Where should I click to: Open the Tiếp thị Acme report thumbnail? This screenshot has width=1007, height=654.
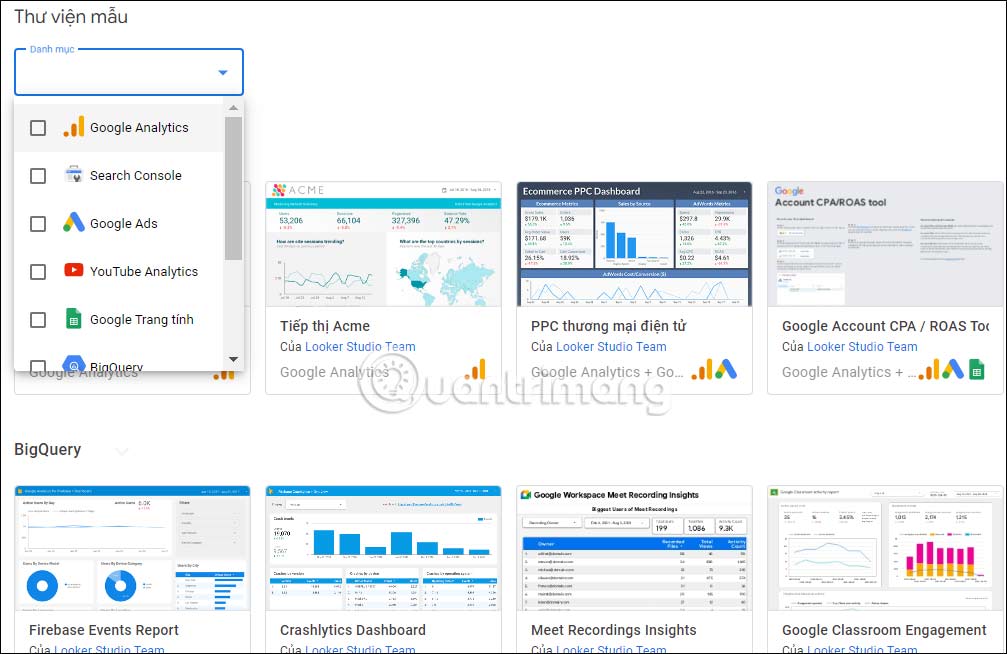(383, 244)
